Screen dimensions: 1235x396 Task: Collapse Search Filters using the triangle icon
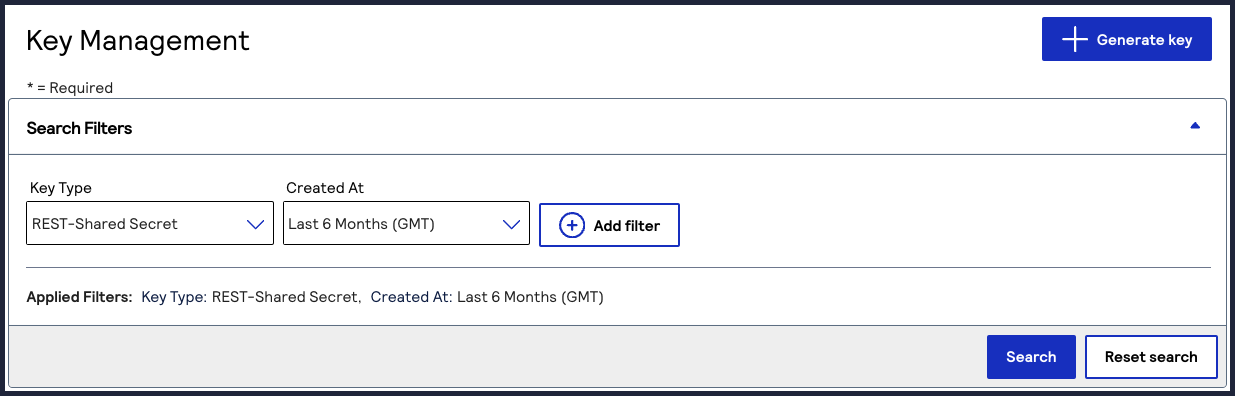click(1194, 126)
